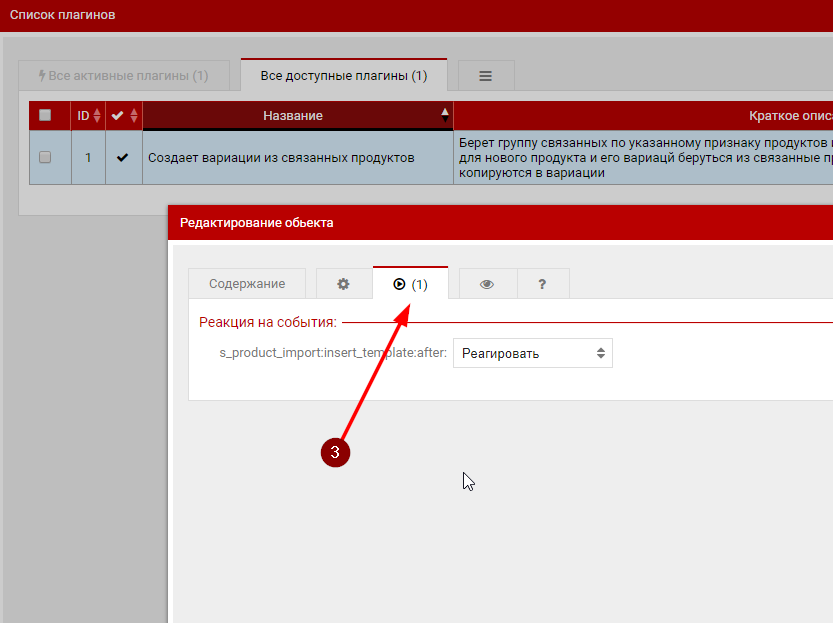Switch to the play icon events tab (1)

coord(410,284)
